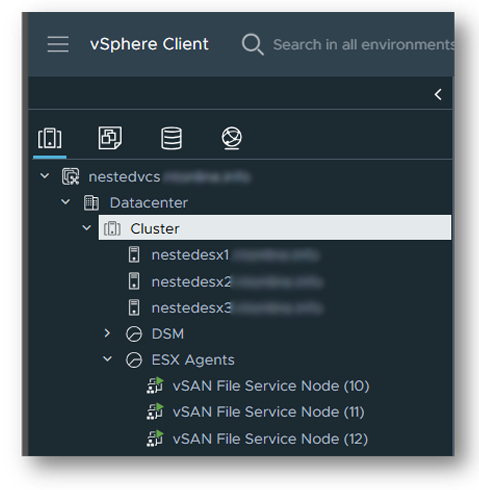
Task: Click the nestedesx1 host icon
Action: pyautogui.click(x=134, y=255)
